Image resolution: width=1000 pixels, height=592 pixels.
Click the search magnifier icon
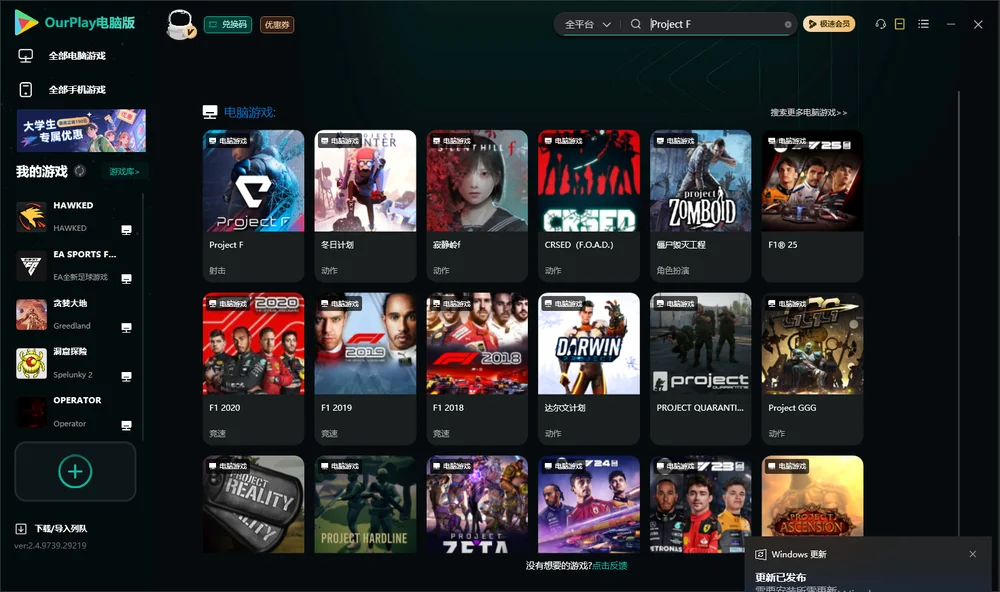tap(636, 24)
